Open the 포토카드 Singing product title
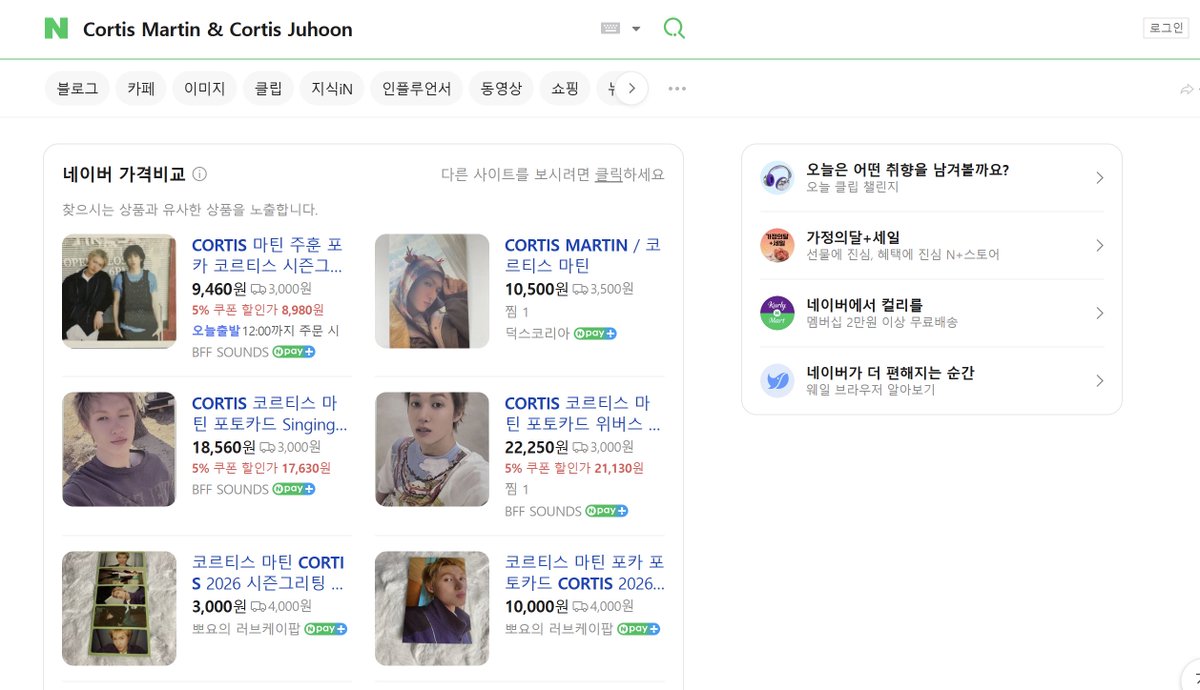This screenshot has width=1200, height=690. pyautogui.click(x=269, y=413)
